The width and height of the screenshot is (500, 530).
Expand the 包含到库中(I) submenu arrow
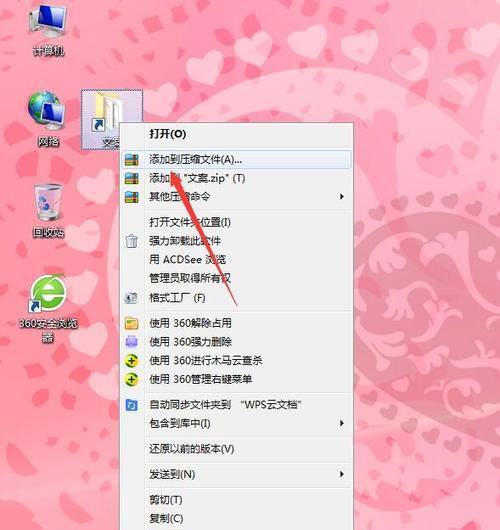coord(342,423)
